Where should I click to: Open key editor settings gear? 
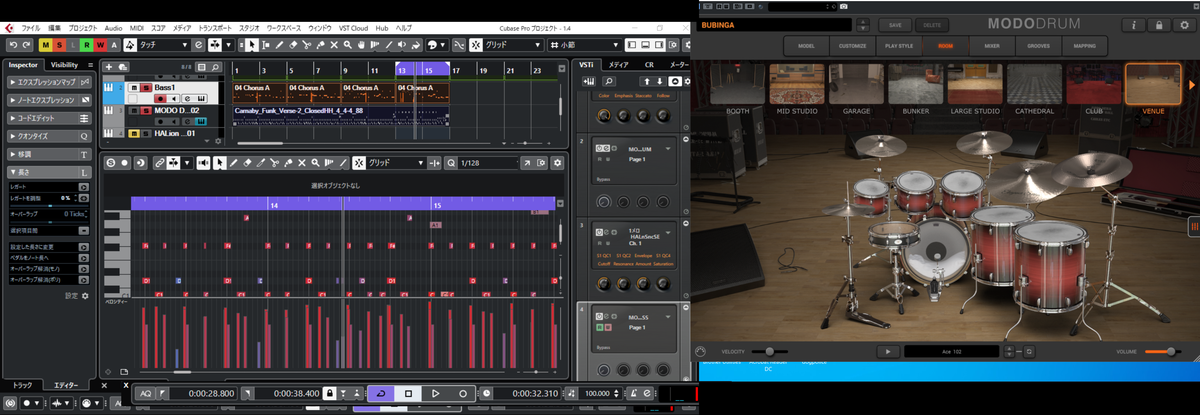(x=559, y=162)
